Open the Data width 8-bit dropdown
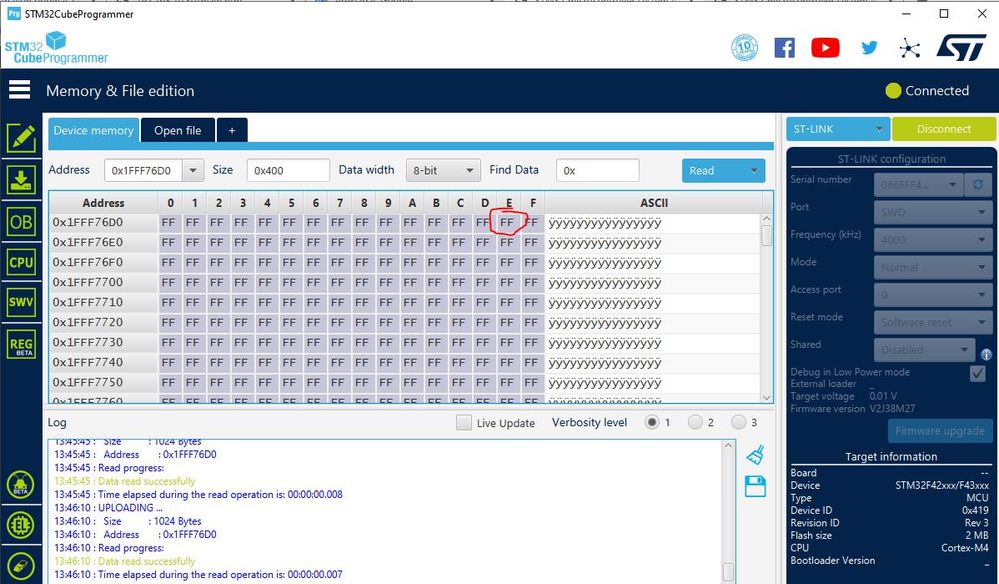 click(x=443, y=170)
